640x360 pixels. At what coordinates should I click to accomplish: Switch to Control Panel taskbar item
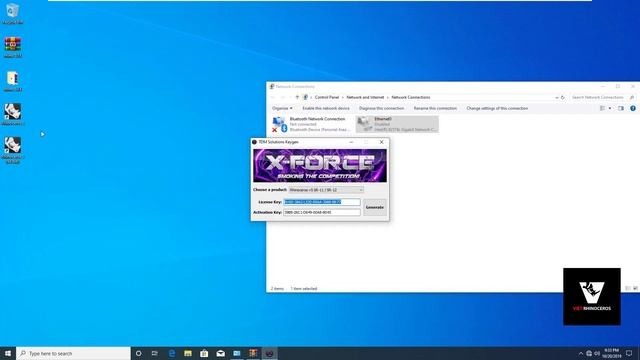coord(237,353)
